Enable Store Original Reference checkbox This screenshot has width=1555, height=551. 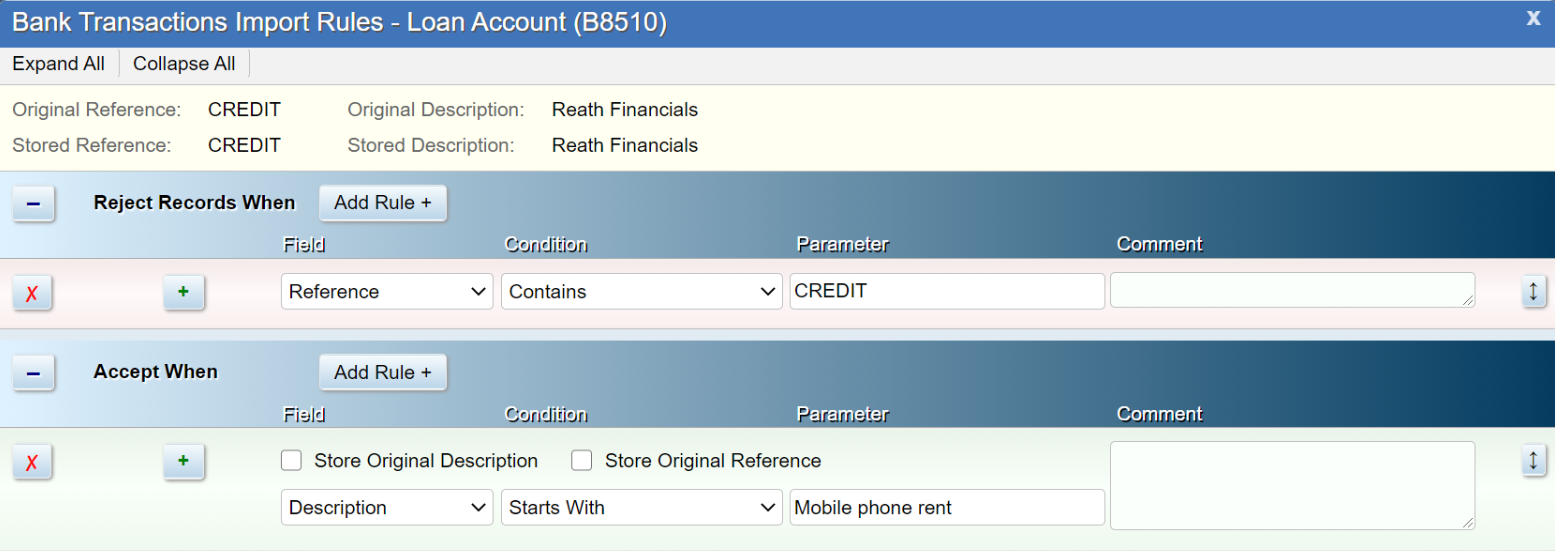click(582, 461)
